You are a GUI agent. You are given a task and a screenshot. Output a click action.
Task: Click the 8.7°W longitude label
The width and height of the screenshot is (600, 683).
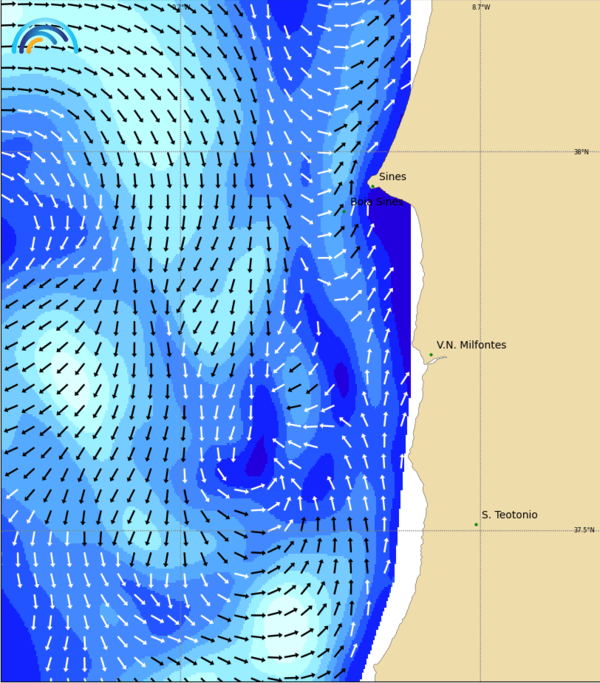tap(481, 7)
